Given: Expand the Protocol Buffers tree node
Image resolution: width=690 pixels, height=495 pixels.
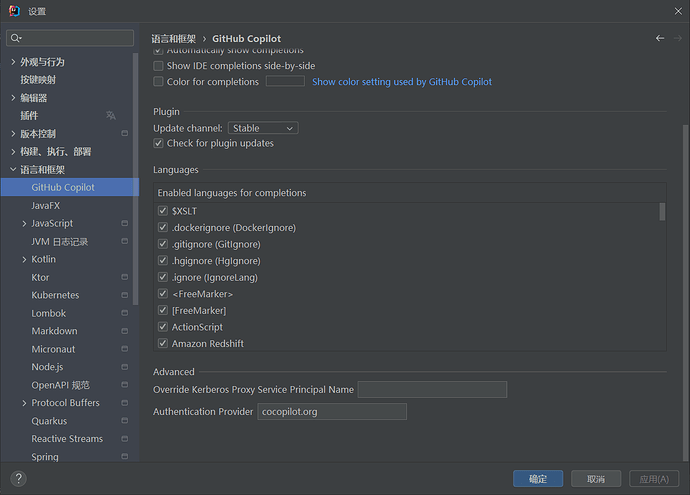Looking at the screenshot, I should (24, 403).
